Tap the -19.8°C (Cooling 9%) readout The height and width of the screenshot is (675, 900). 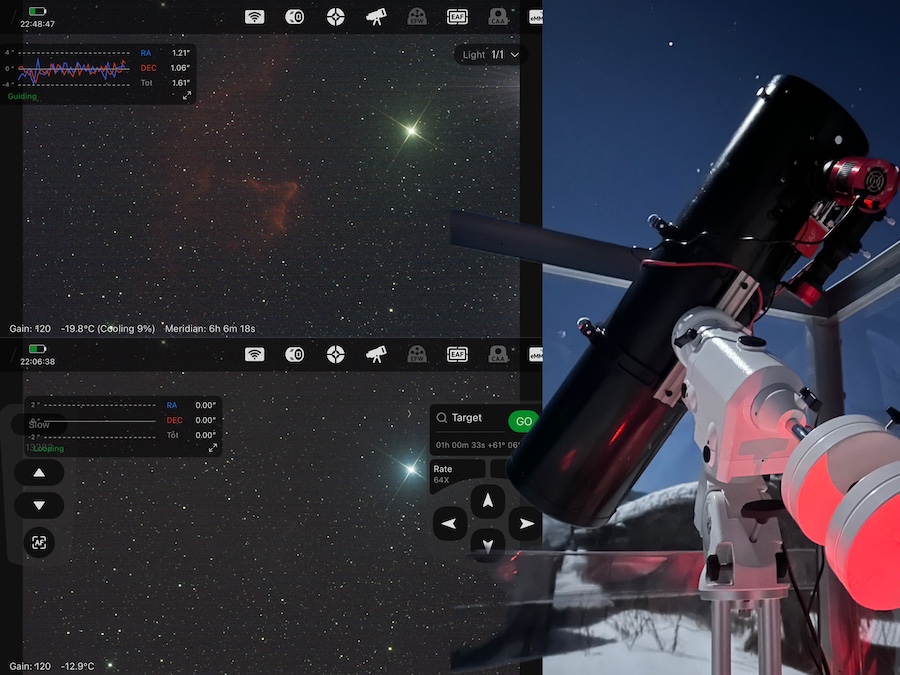point(108,329)
